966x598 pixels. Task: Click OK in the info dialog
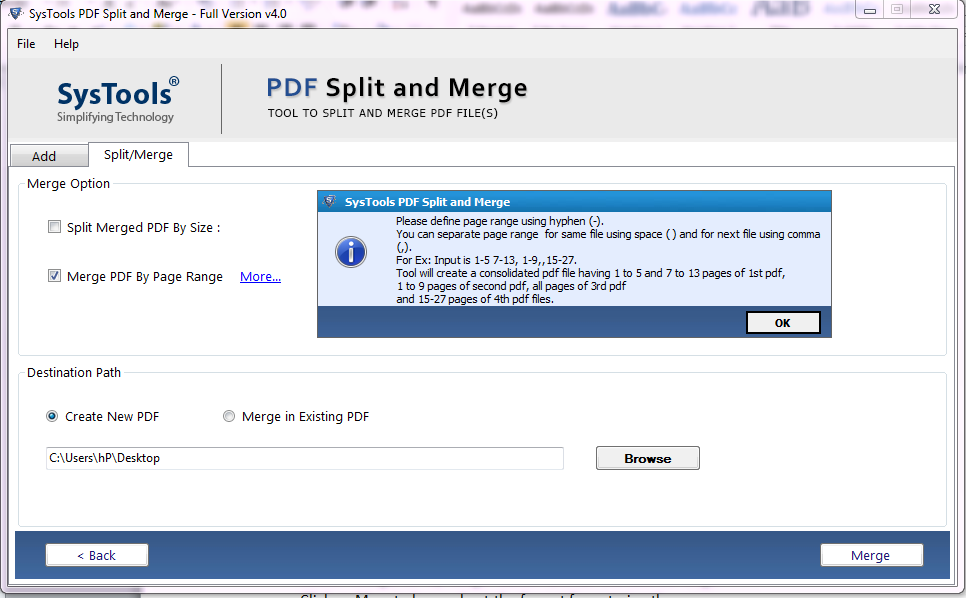click(782, 323)
